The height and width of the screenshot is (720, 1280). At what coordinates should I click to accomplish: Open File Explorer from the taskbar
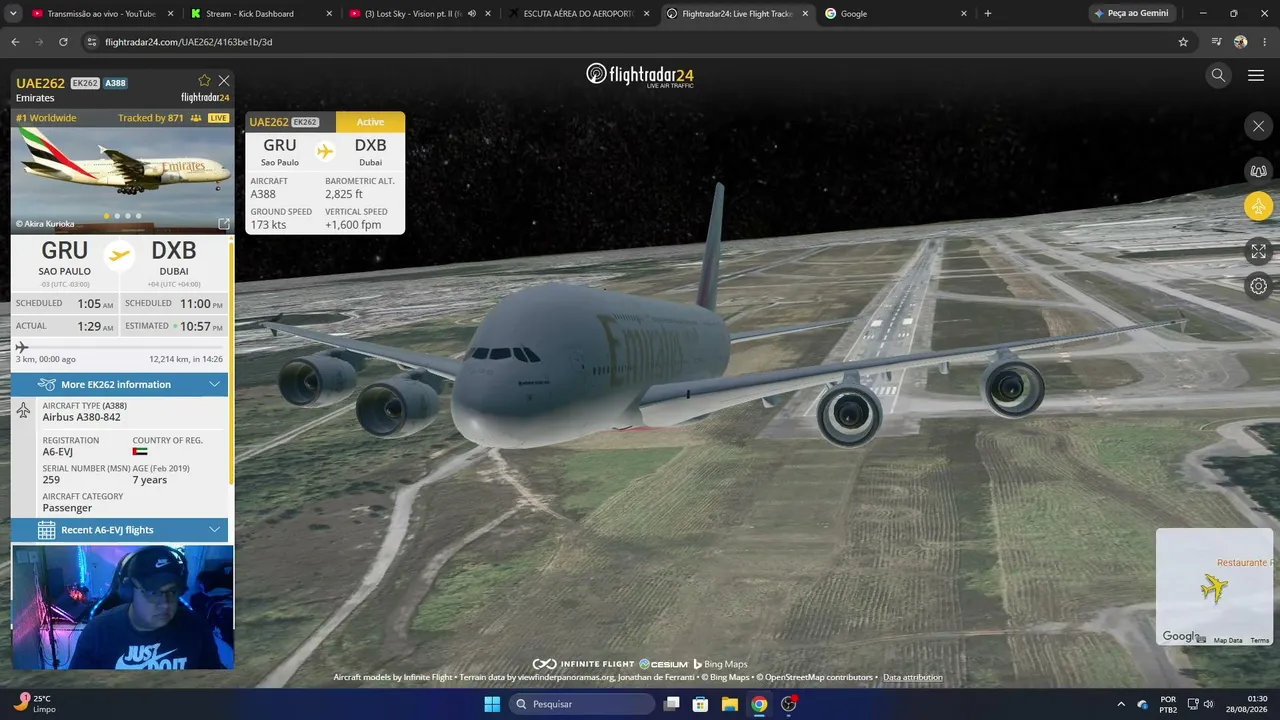[x=730, y=704]
